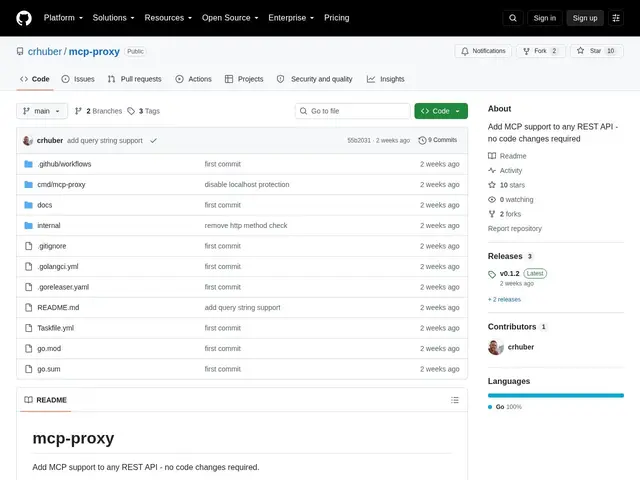Click the 55b2031 commit hash
640x480 pixels.
359,140
